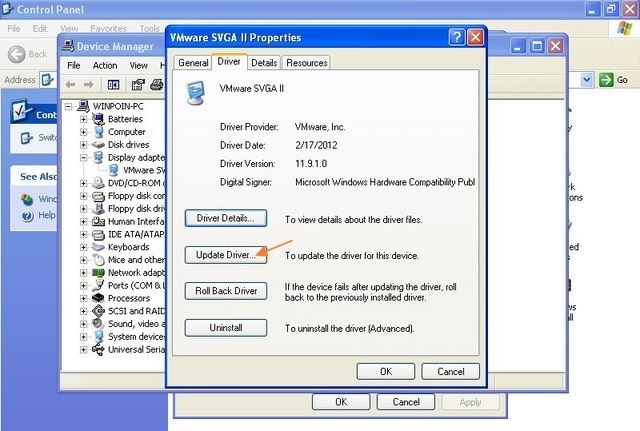Expand the Disk drives node

click(84, 145)
